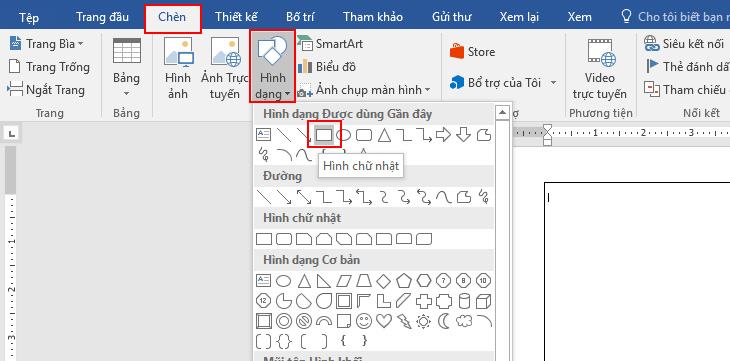Insert the heart shape
Viewport: 730px width, 361px height.
click(x=384, y=321)
